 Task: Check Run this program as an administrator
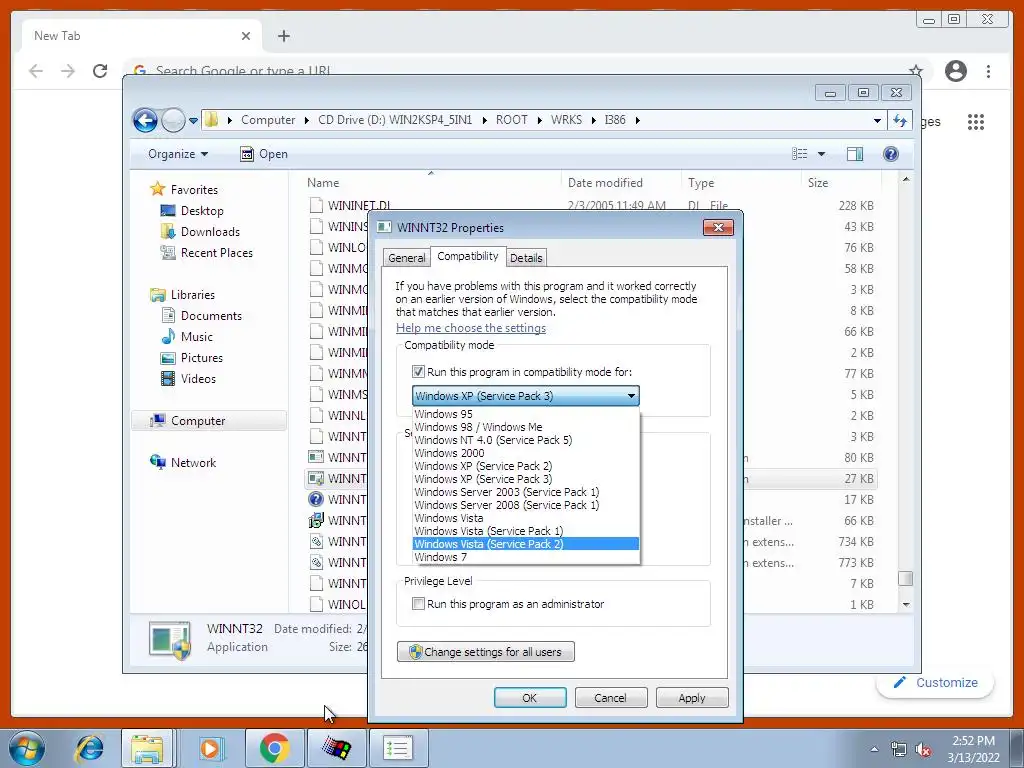click(x=419, y=603)
